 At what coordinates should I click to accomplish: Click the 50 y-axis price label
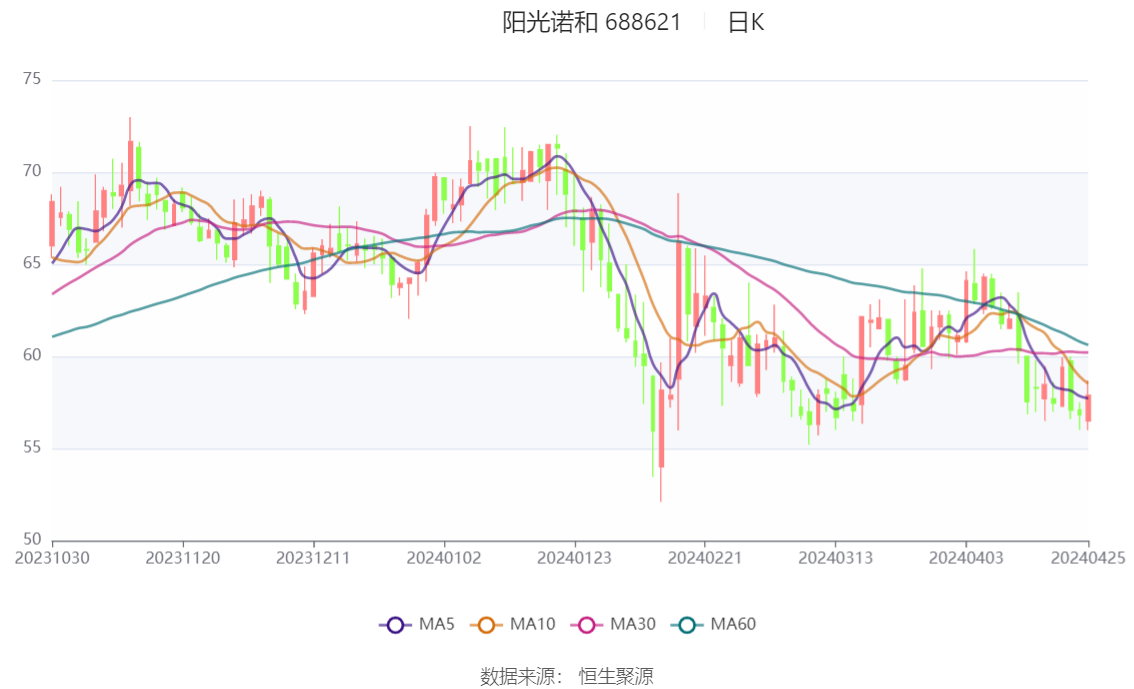pyautogui.click(x=32, y=539)
